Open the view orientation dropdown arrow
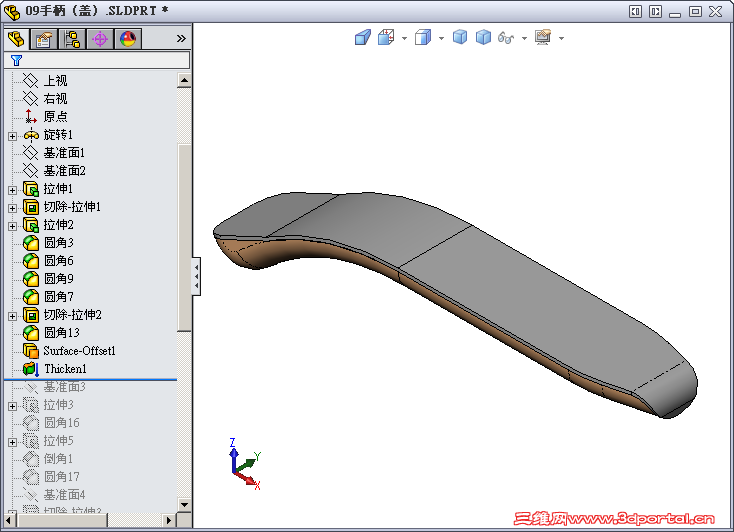 [x=404, y=38]
